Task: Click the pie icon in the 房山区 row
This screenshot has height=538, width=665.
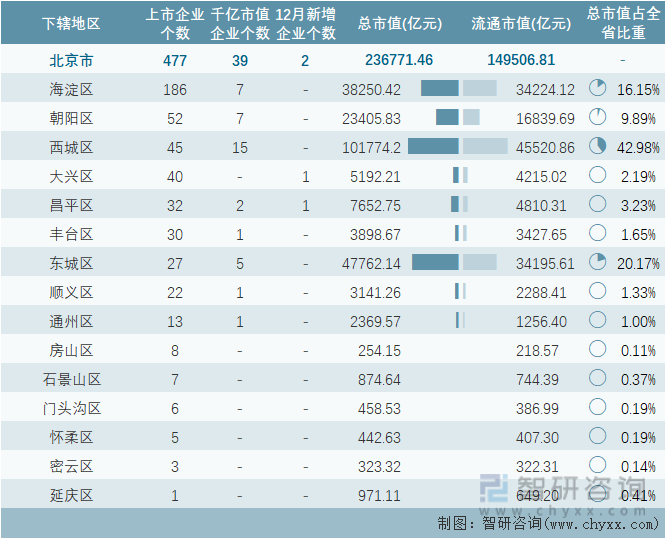Action: click(598, 349)
